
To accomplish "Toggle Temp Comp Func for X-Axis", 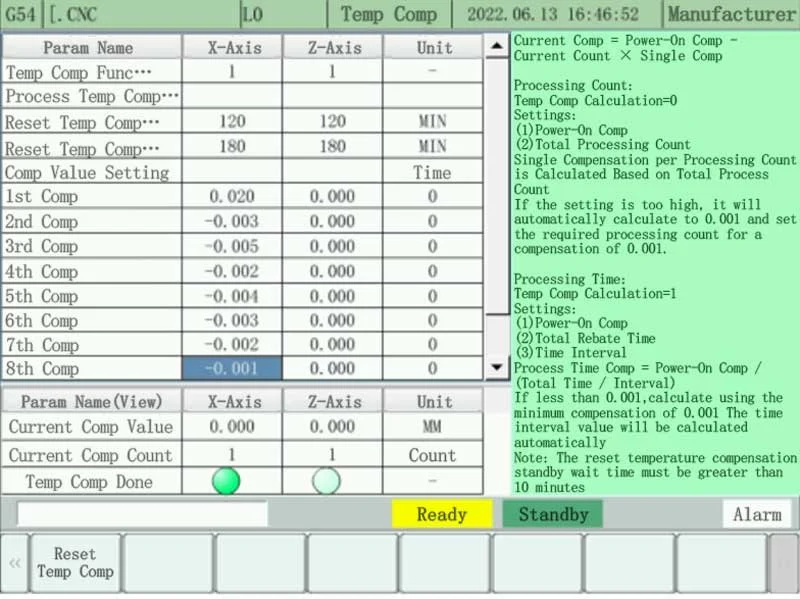I will 231,72.
